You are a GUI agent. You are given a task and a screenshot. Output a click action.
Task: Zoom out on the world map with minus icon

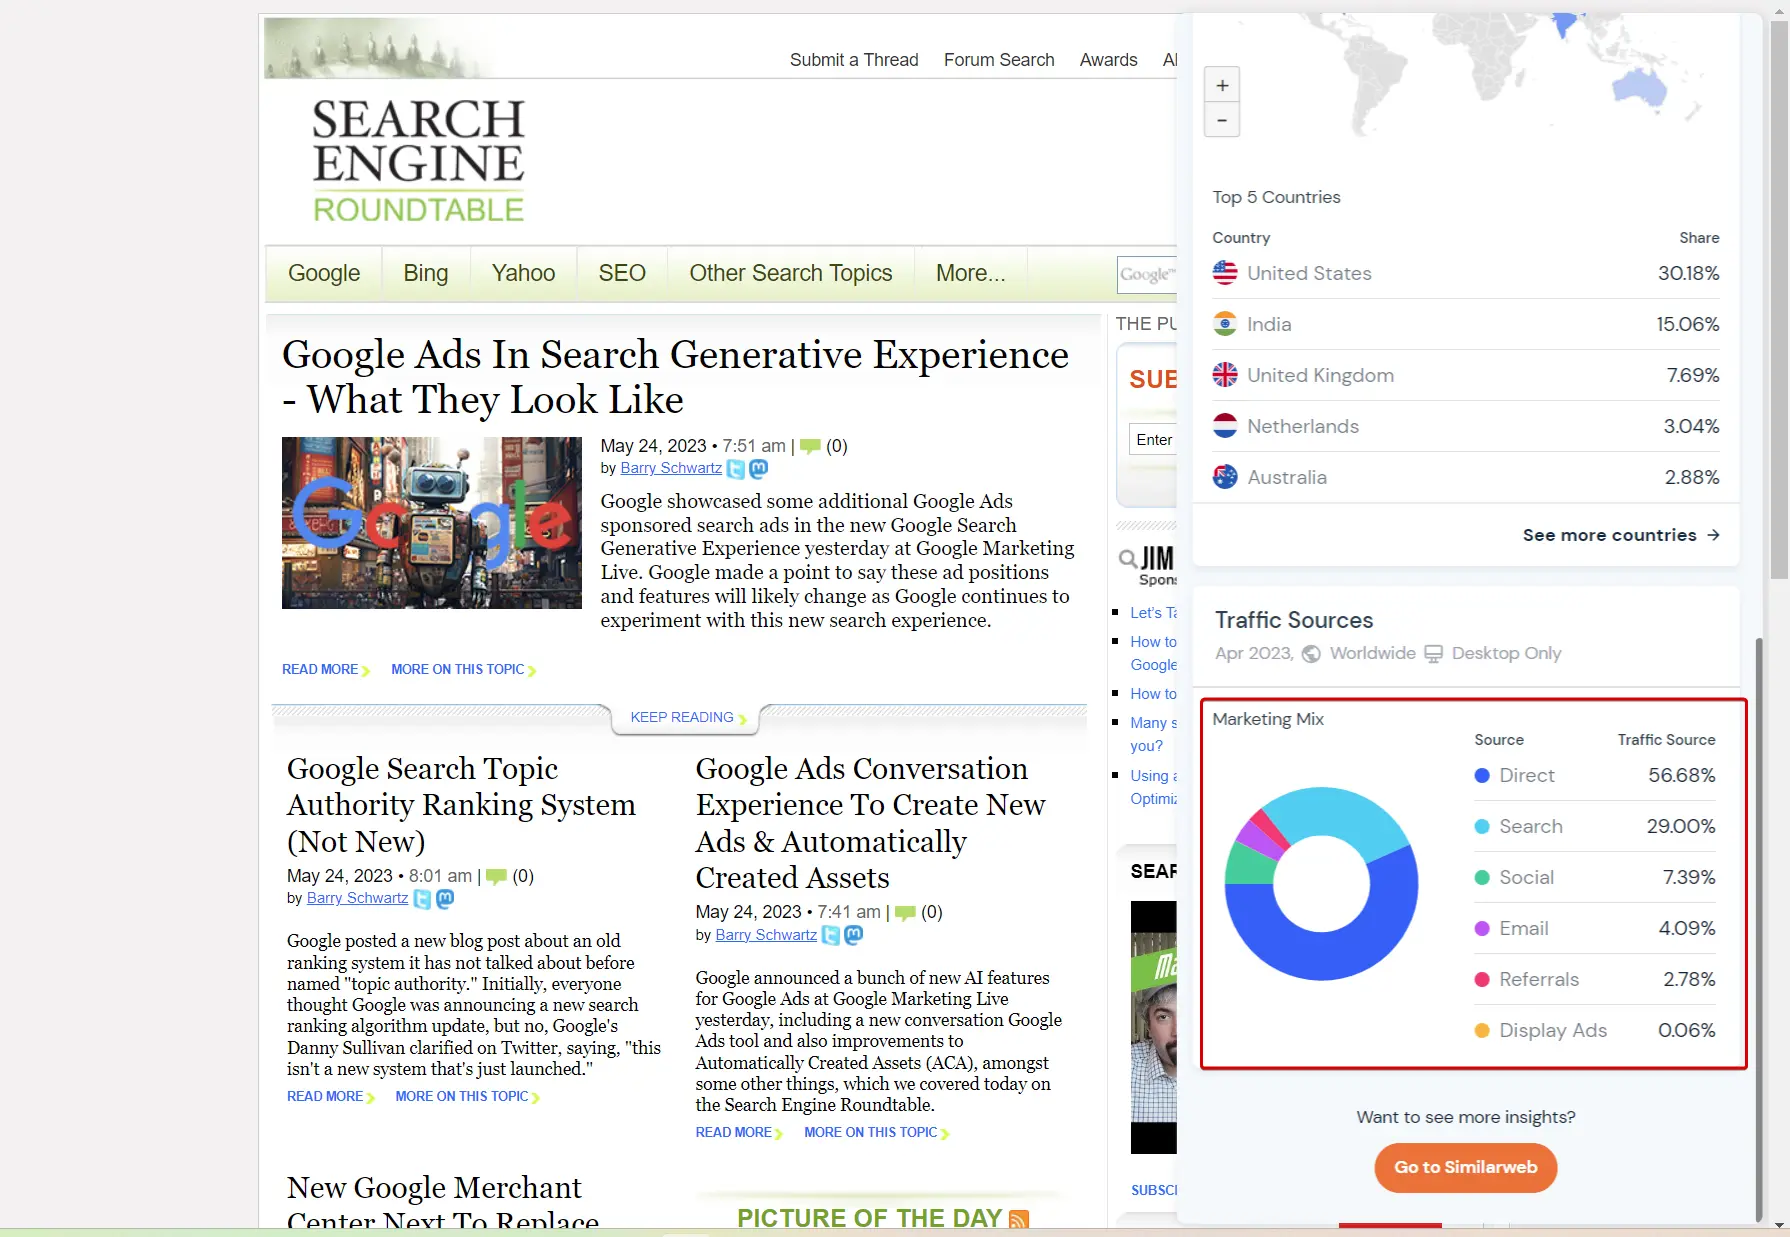point(1222,120)
